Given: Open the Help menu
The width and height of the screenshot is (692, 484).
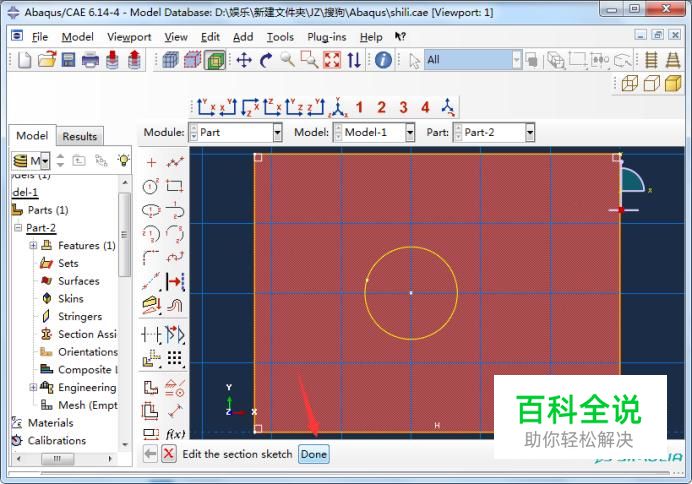Looking at the screenshot, I should click(x=371, y=37).
